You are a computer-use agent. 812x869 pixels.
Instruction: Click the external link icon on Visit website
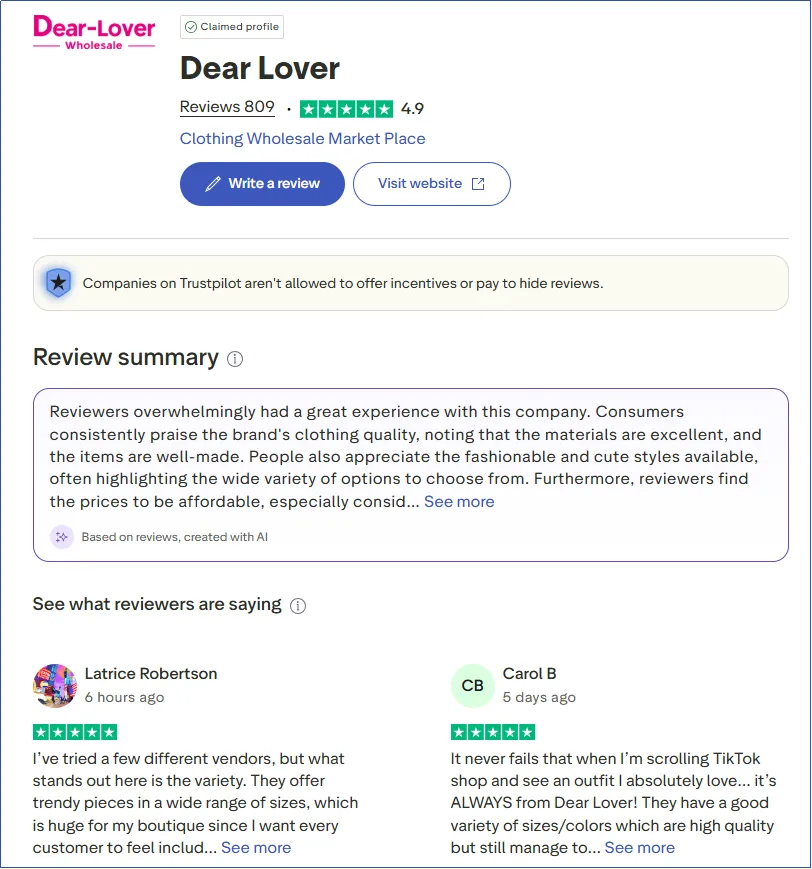tap(482, 184)
